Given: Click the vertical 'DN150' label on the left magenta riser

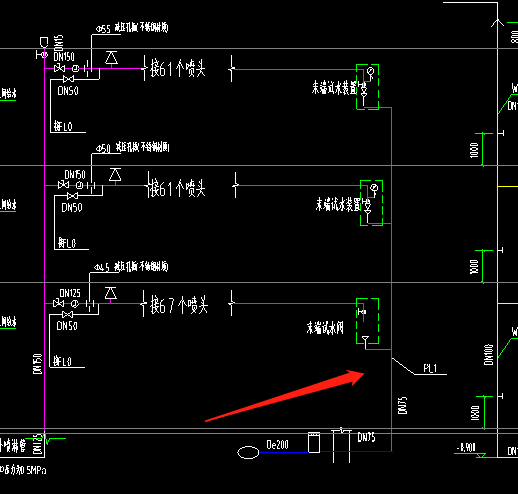Looking at the screenshot, I should click(38, 364).
